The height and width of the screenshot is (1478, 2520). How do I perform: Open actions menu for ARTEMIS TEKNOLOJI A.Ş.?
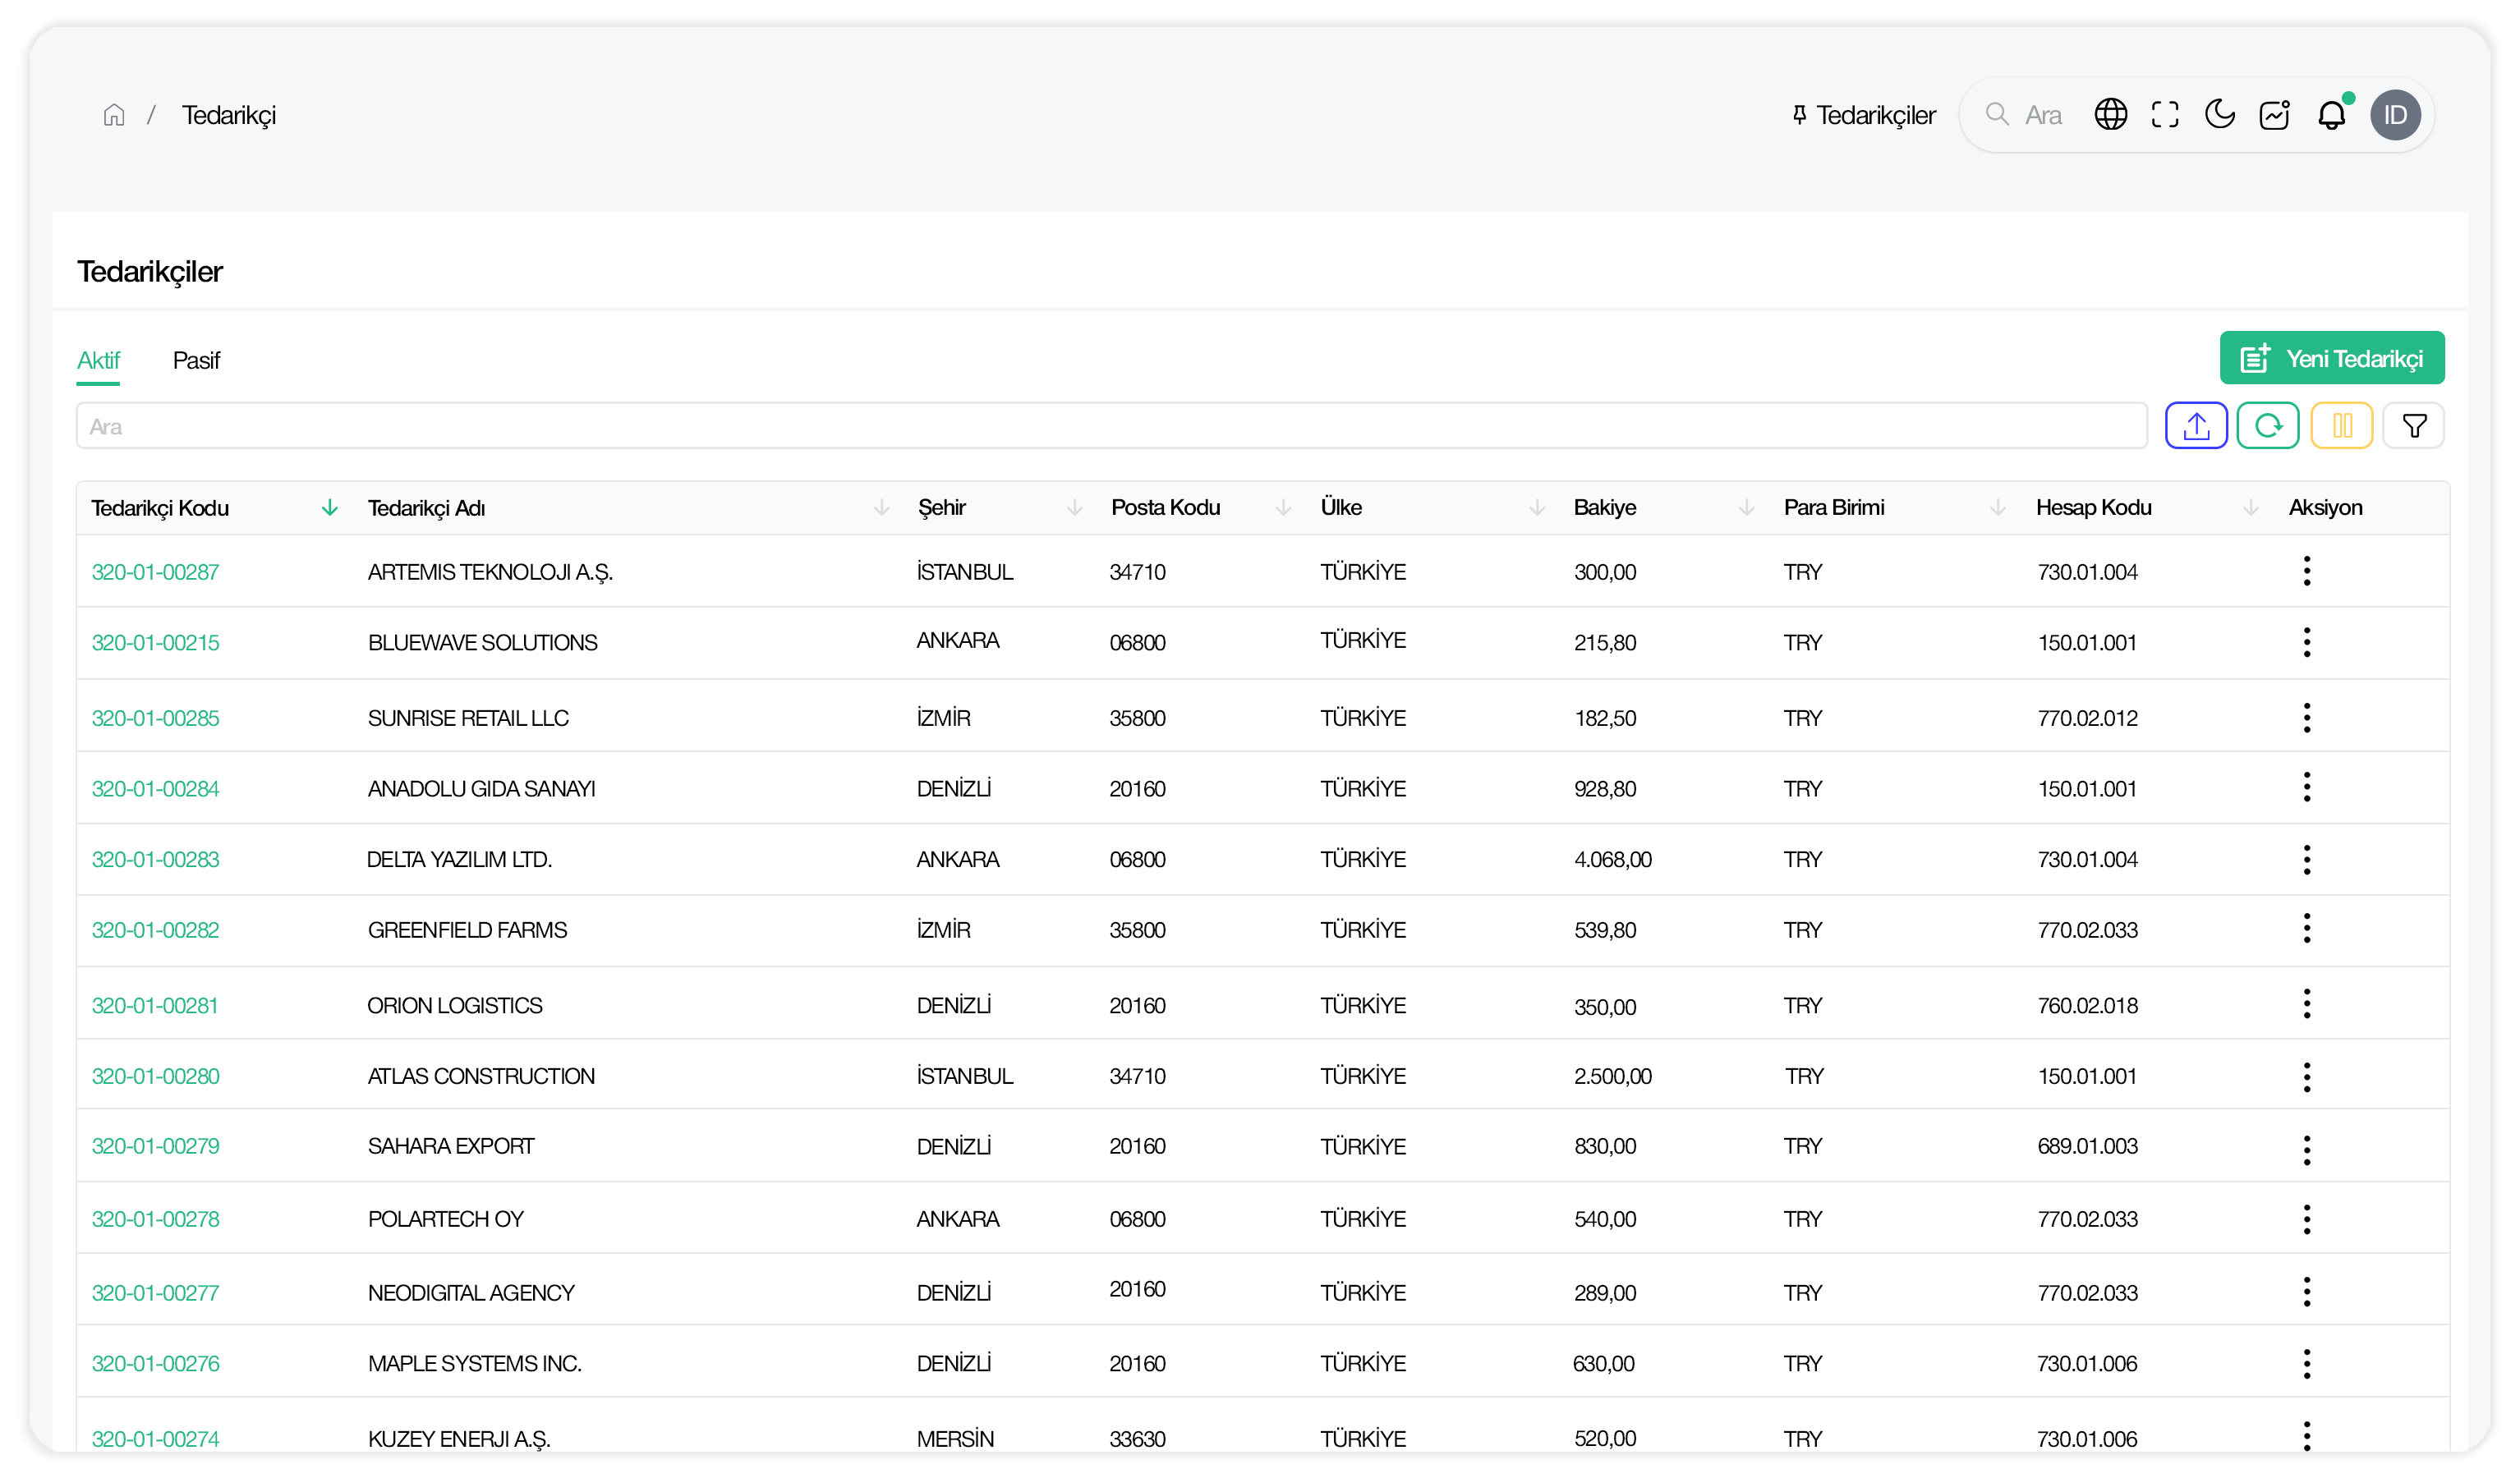[x=2307, y=571]
